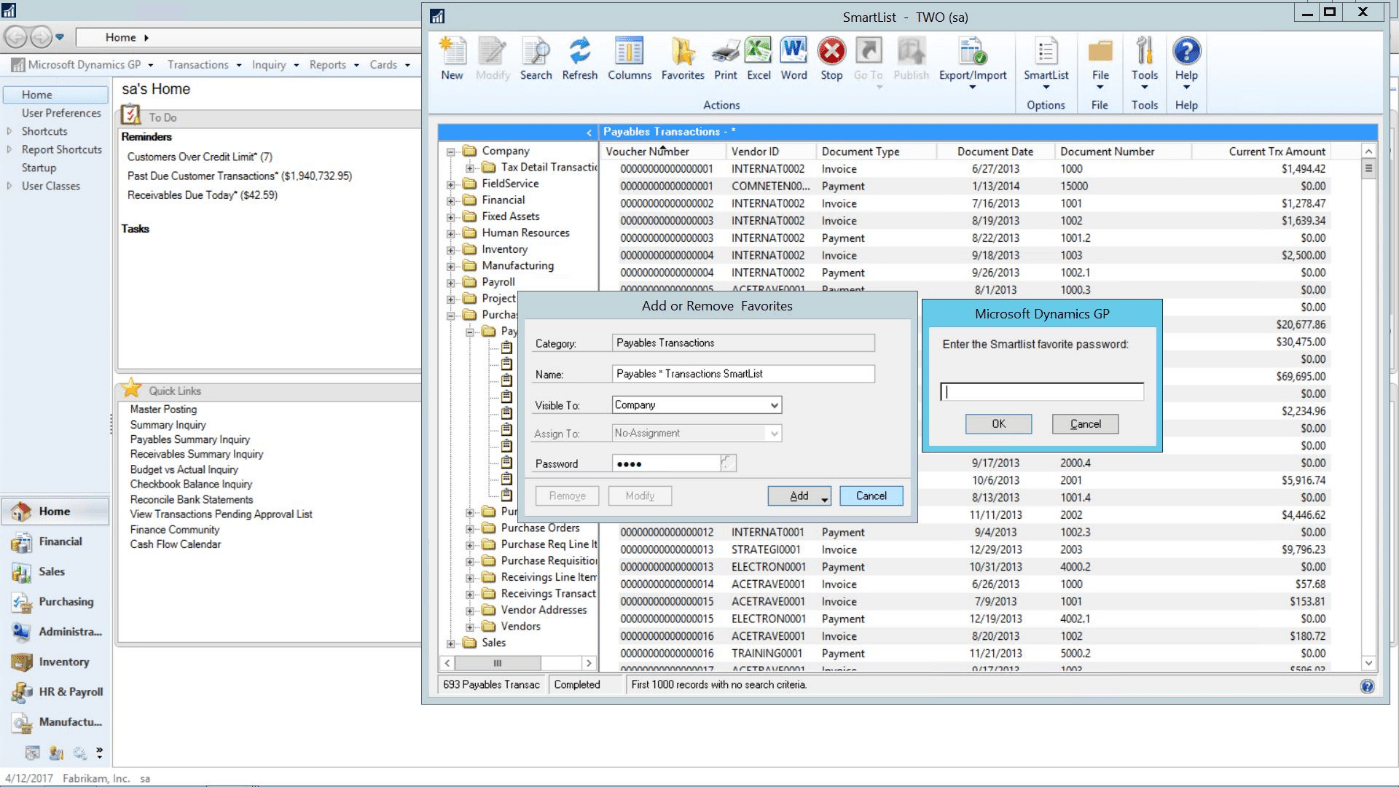Click Cancel in Add or Remove Favorites
Image resolution: width=1399 pixels, height=787 pixels.
[871, 496]
